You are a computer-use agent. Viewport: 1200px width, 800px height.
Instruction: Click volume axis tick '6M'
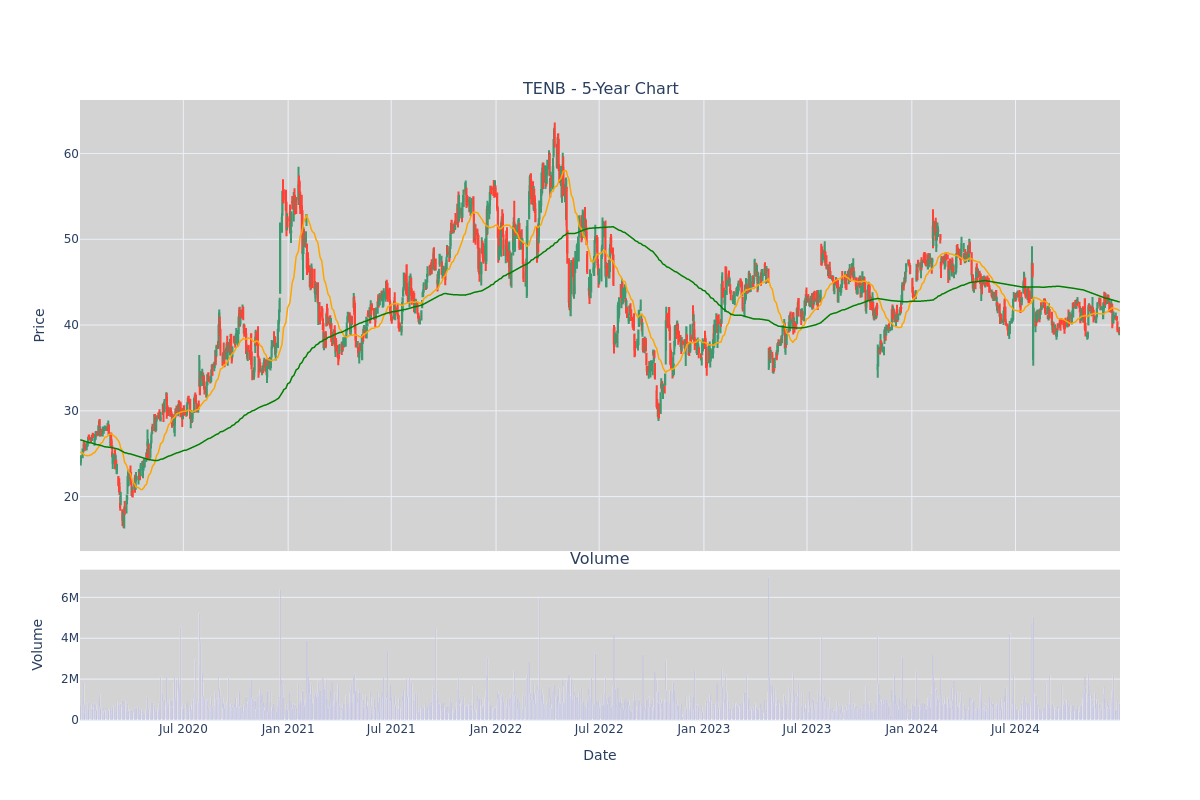point(70,598)
